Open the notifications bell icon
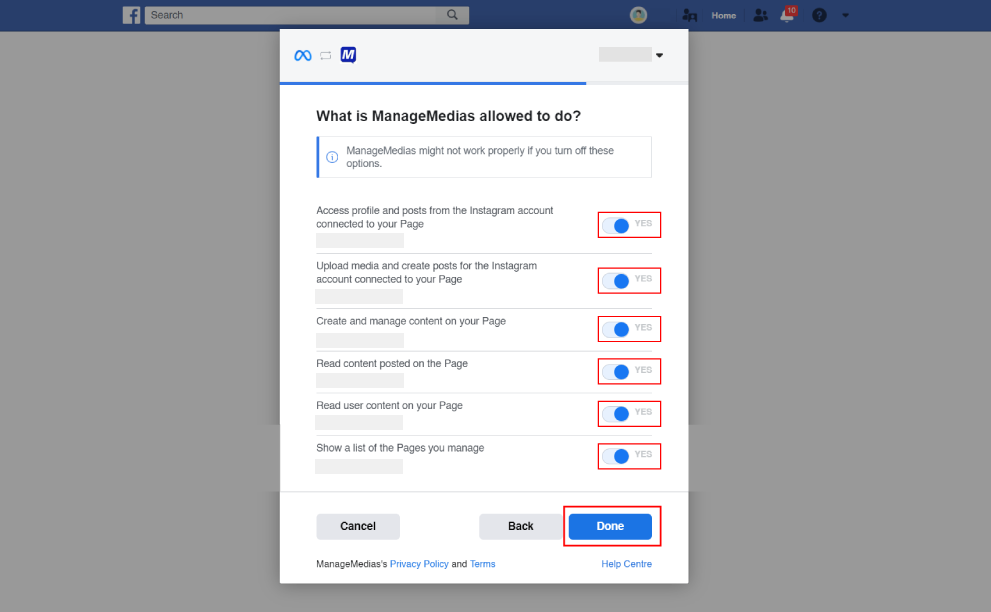991x612 pixels. click(x=787, y=15)
